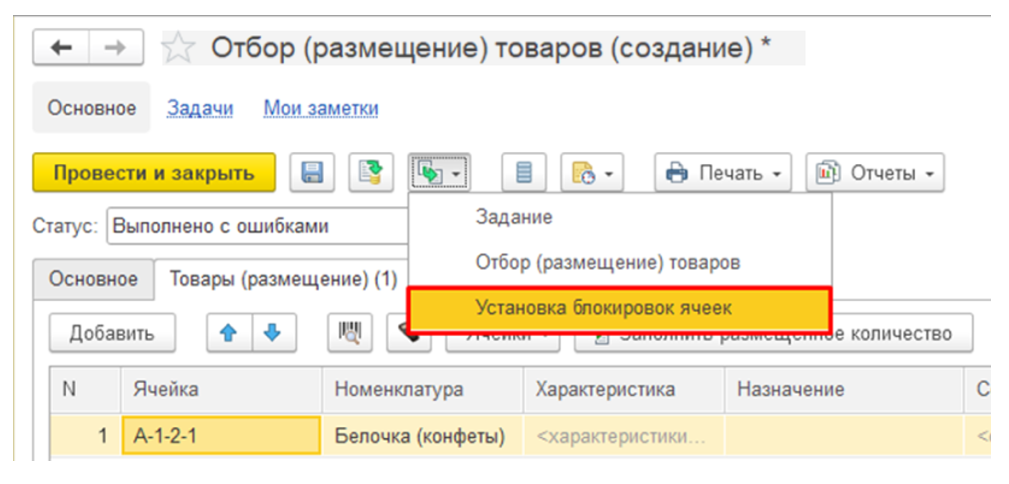This screenshot has width=1009, height=484.
Task: Post document with the green arrow icon
Action: [371, 172]
